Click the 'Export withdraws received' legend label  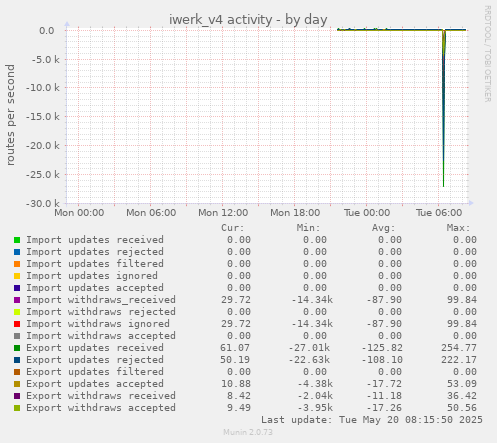point(101,396)
